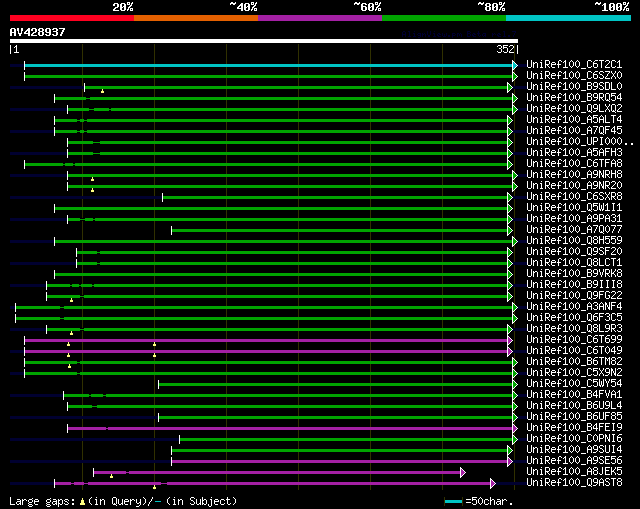Click the UniRef100_B6U9L4 label
The height and width of the screenshot is (509, 640).
click(574, 406)
